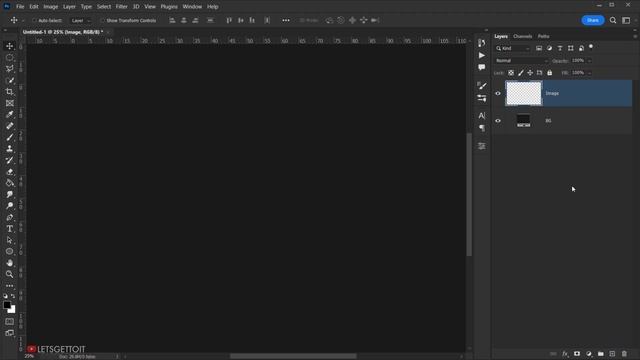Select the Zoom tool
640x360 pixels.
coord(9,274)
